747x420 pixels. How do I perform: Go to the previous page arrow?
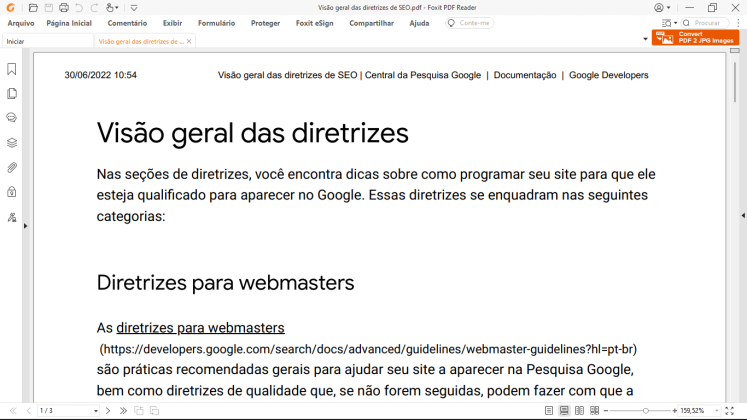point(29,410)
